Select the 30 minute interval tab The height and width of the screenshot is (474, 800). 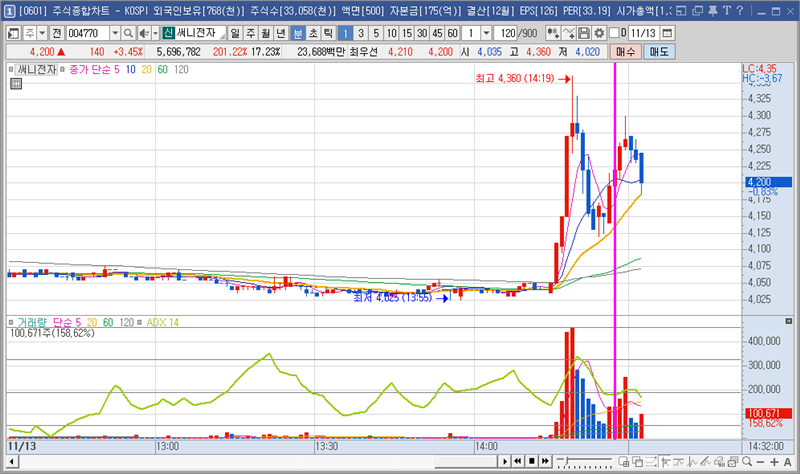click(423, 33)
